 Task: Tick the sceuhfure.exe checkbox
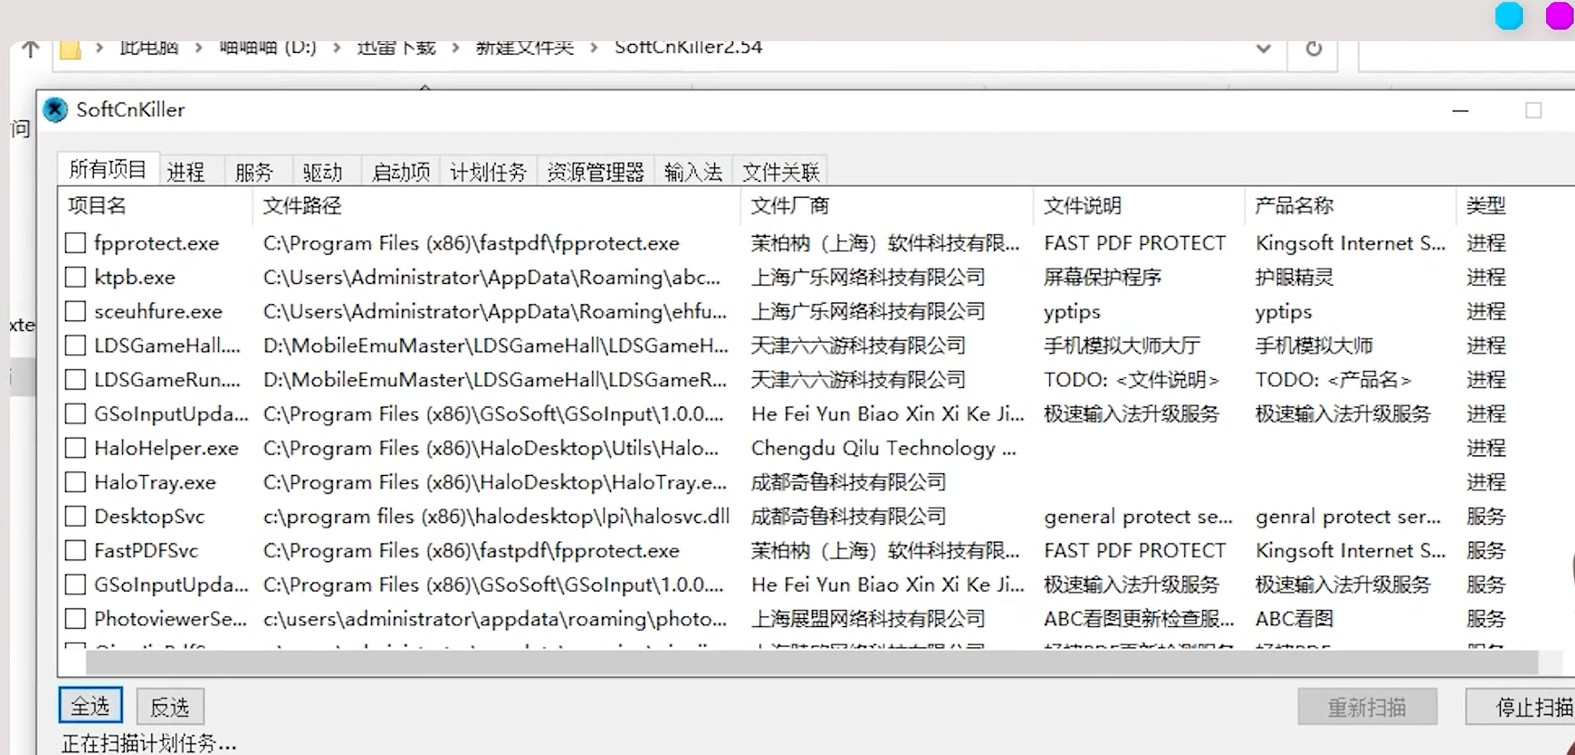(x=75, y=311)
